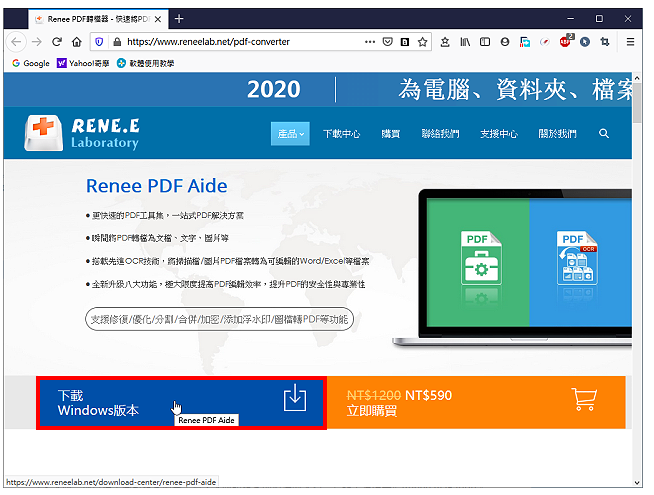Open the crop screenshot extension icon
Viewport: 654px width, 495px height.
click(605, 42)
